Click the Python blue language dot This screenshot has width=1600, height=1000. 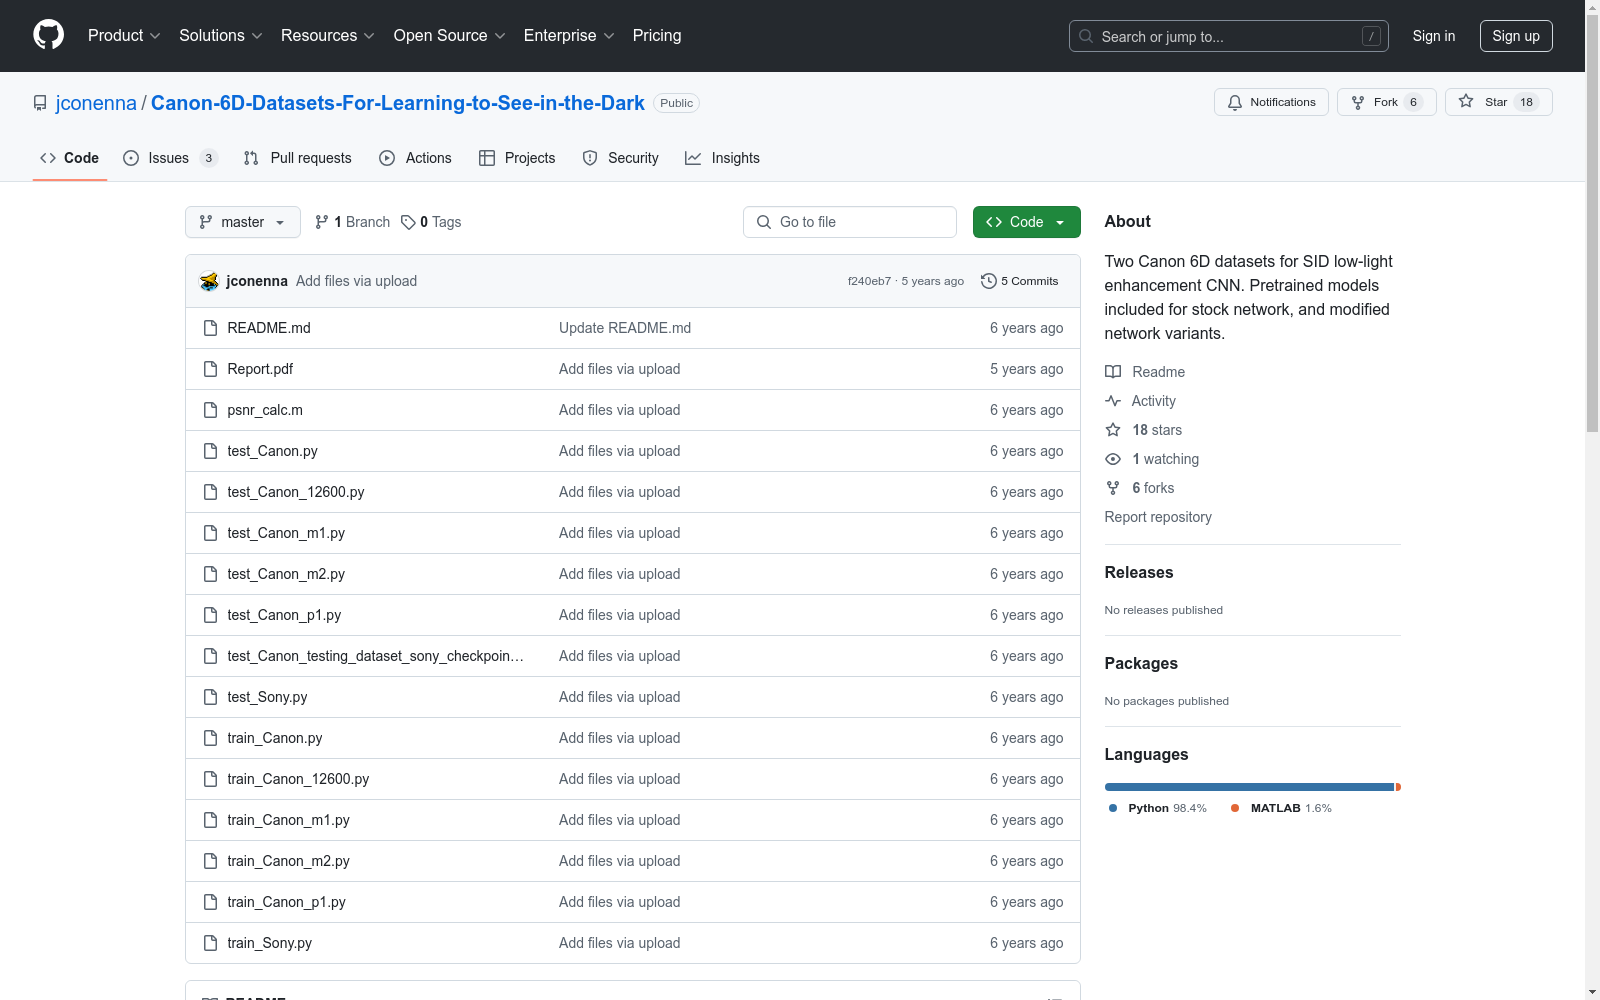[x=1113, y=808]
